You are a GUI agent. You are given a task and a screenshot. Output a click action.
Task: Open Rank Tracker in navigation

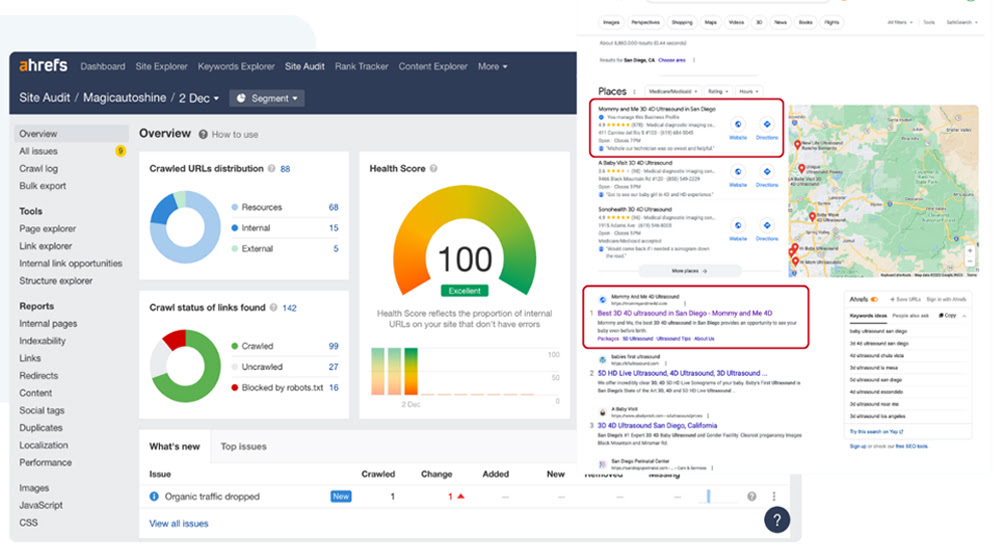coord(362,66)
